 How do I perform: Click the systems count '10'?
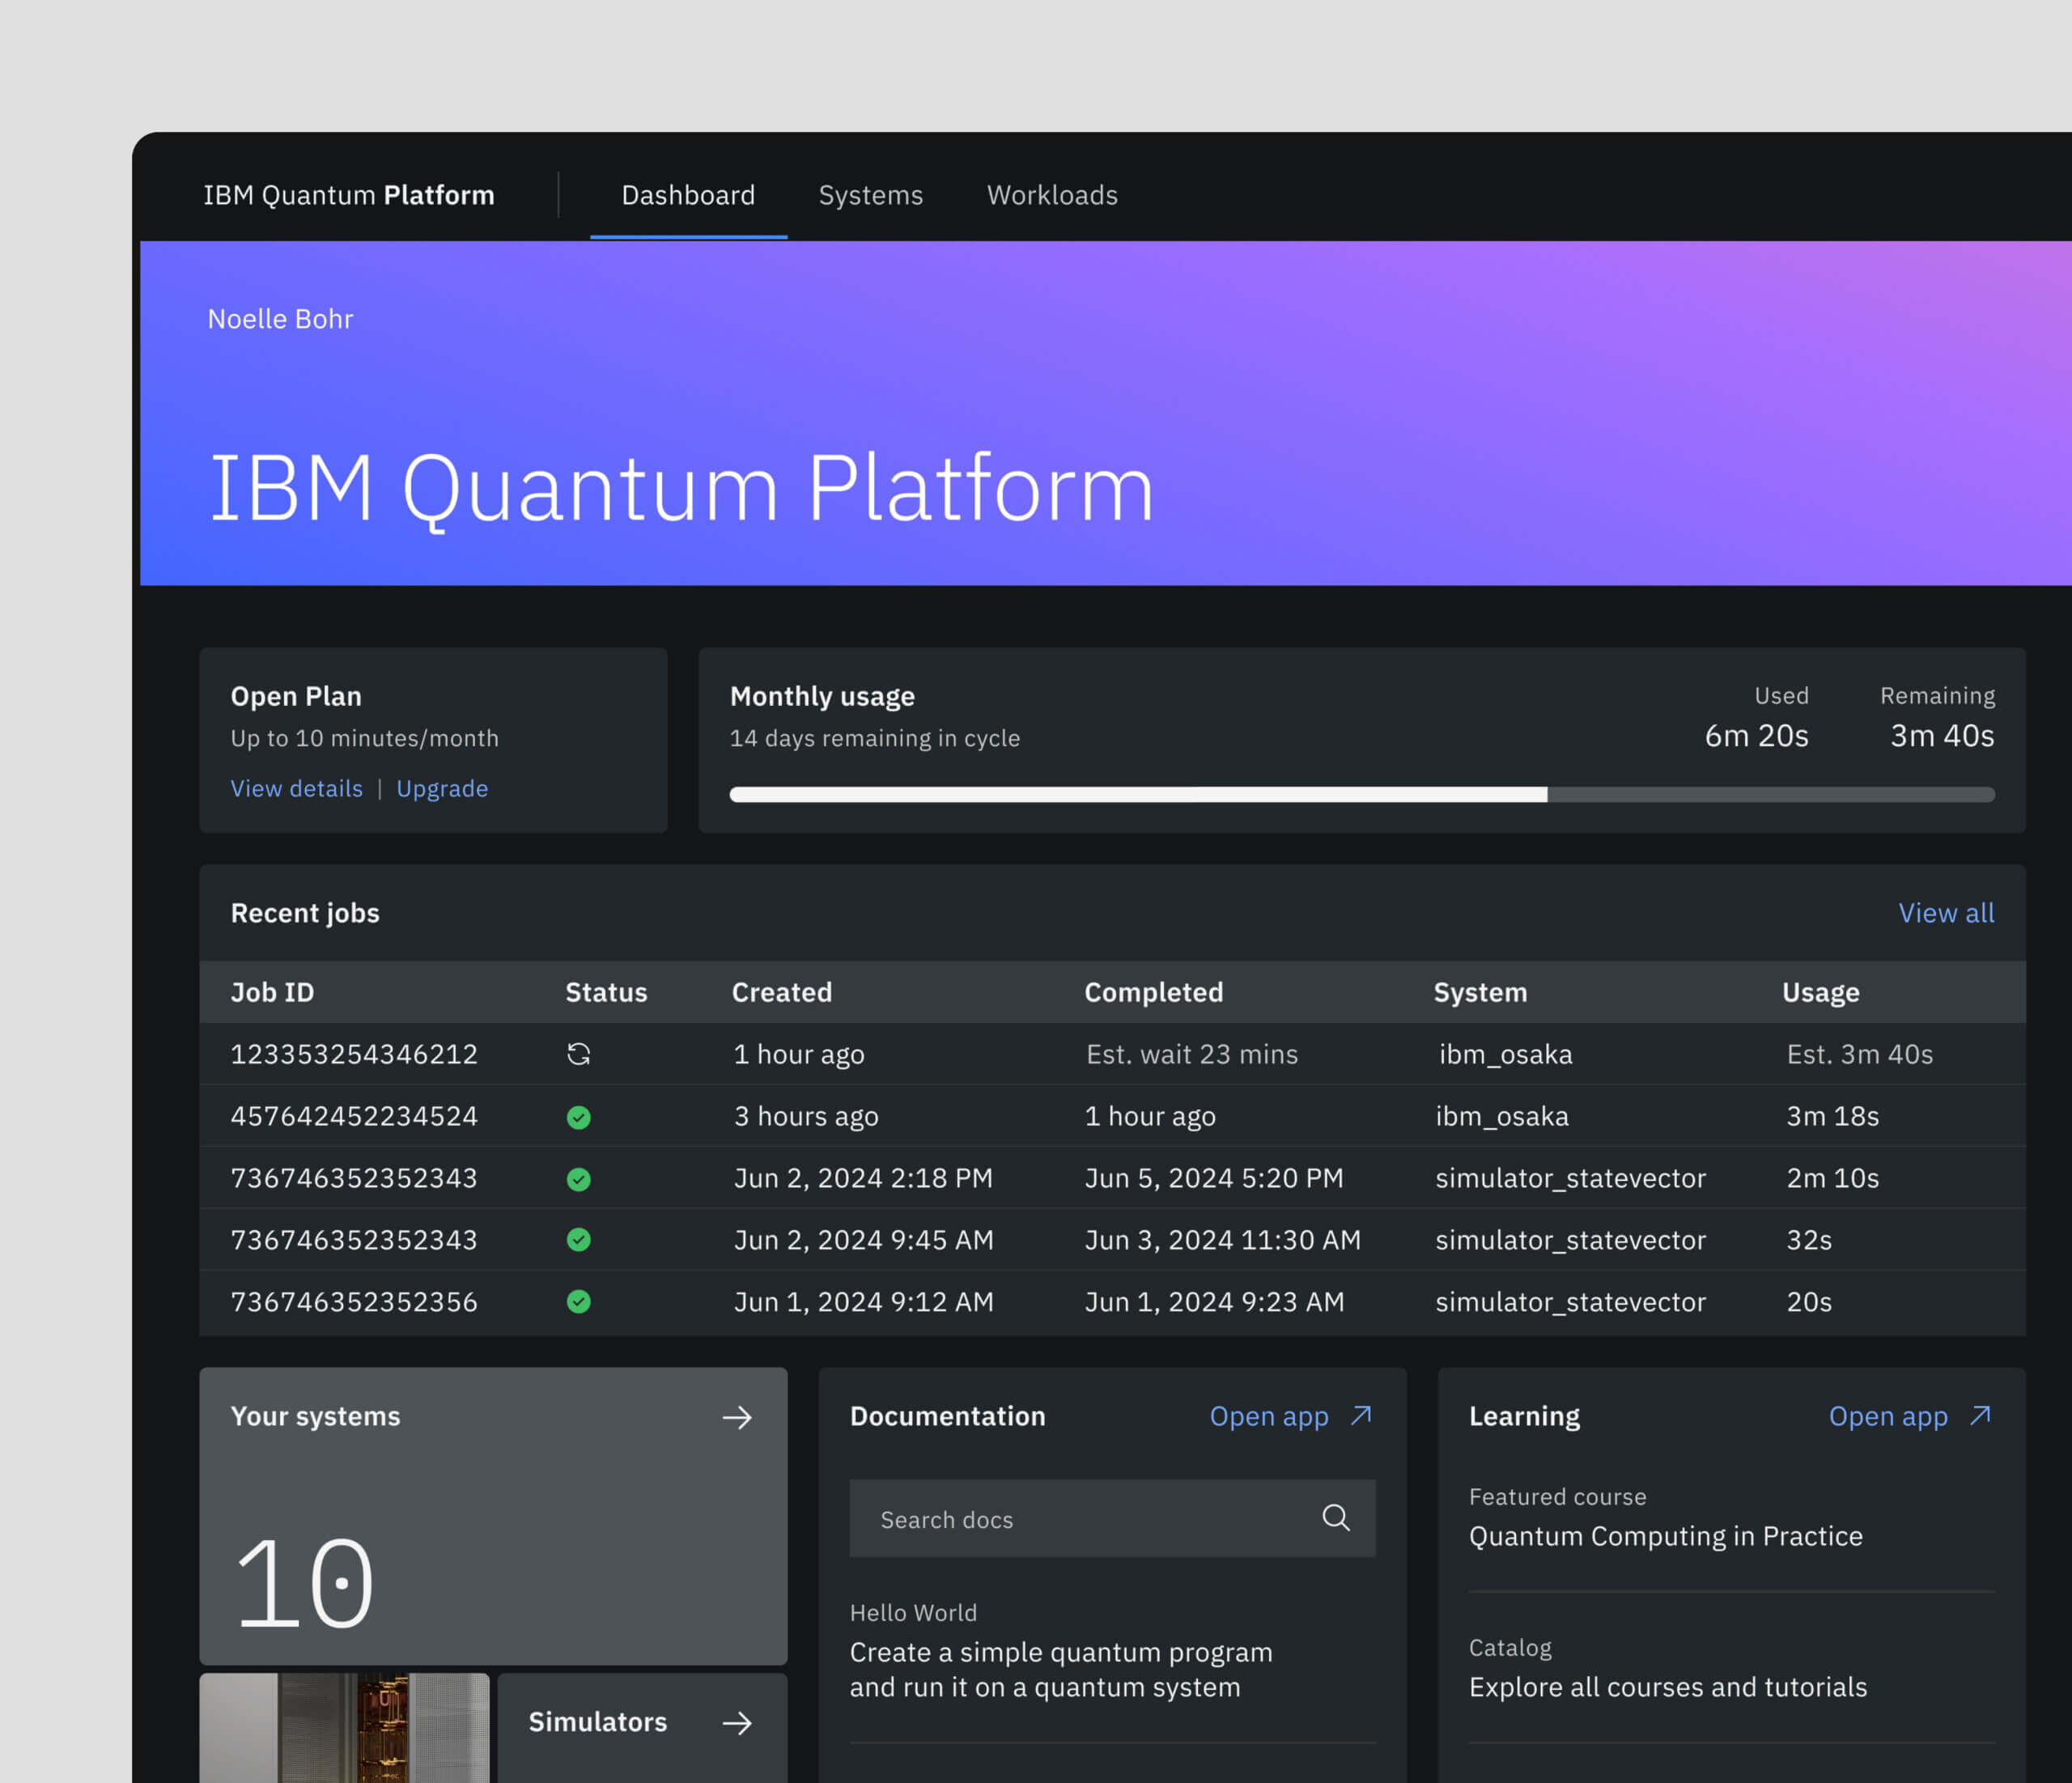[x=305, y=1584]
